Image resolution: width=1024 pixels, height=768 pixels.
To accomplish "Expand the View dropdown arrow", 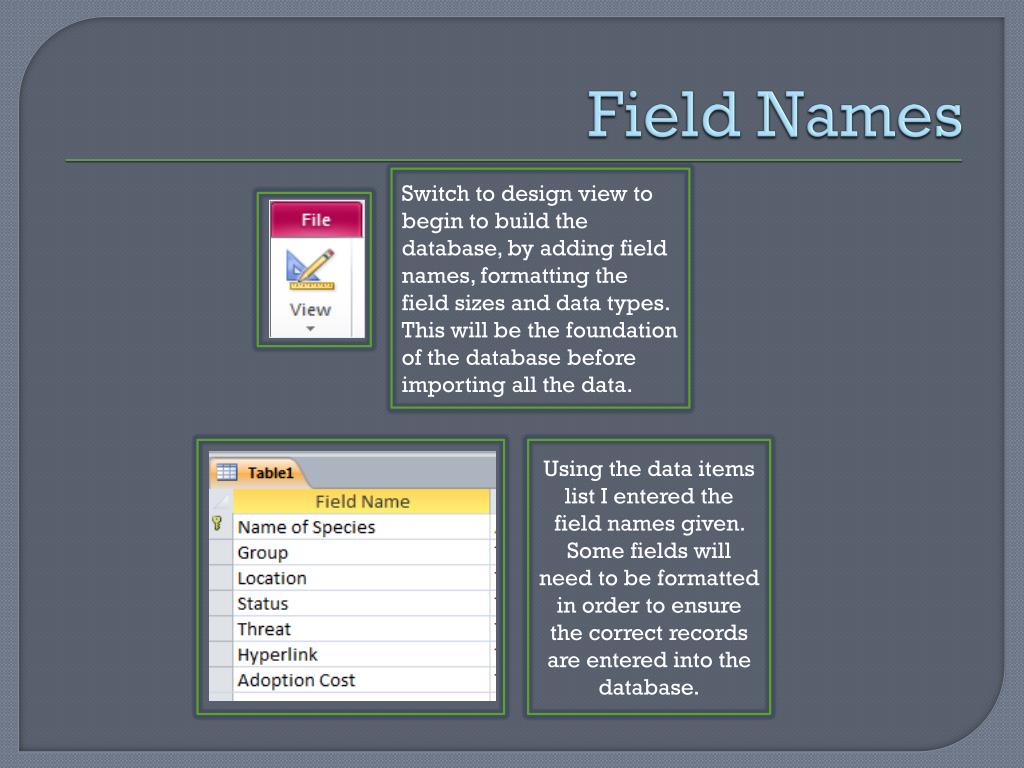I will point(310,328).
